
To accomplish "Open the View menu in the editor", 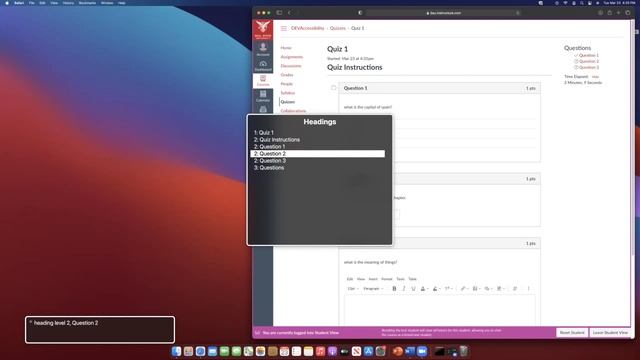I will click(361, 279).
